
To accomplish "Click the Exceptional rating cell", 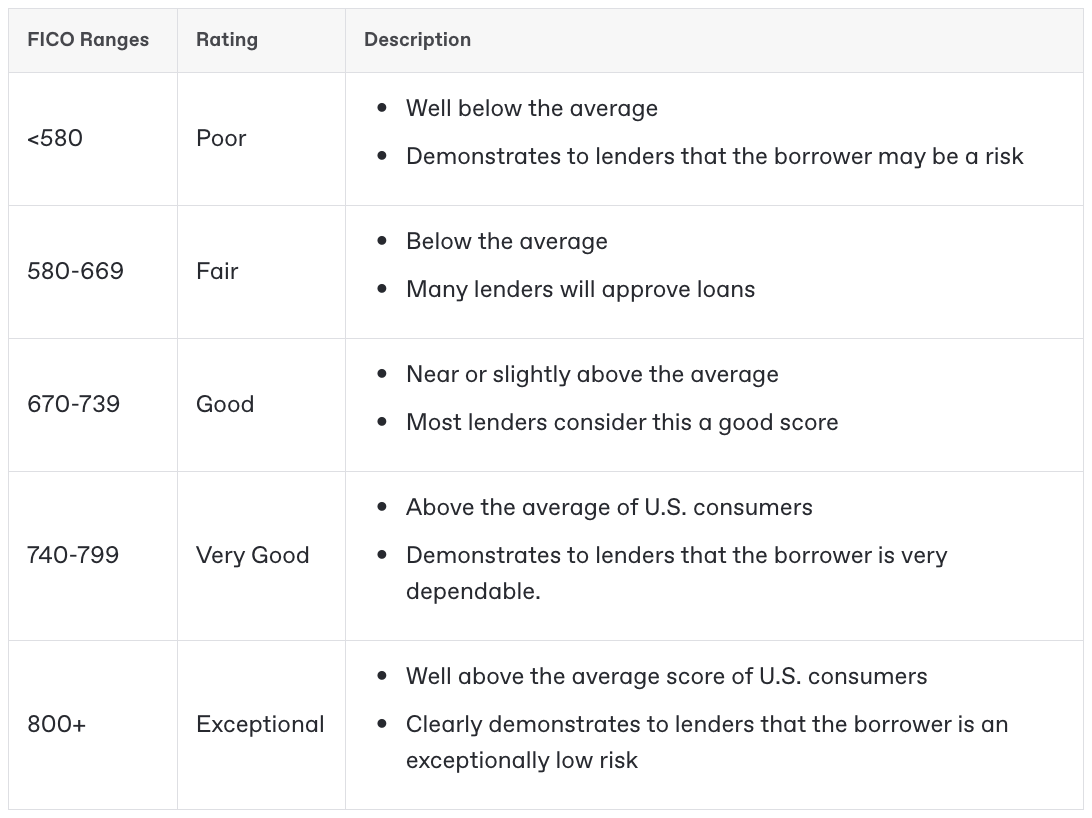I will point(260,724).
